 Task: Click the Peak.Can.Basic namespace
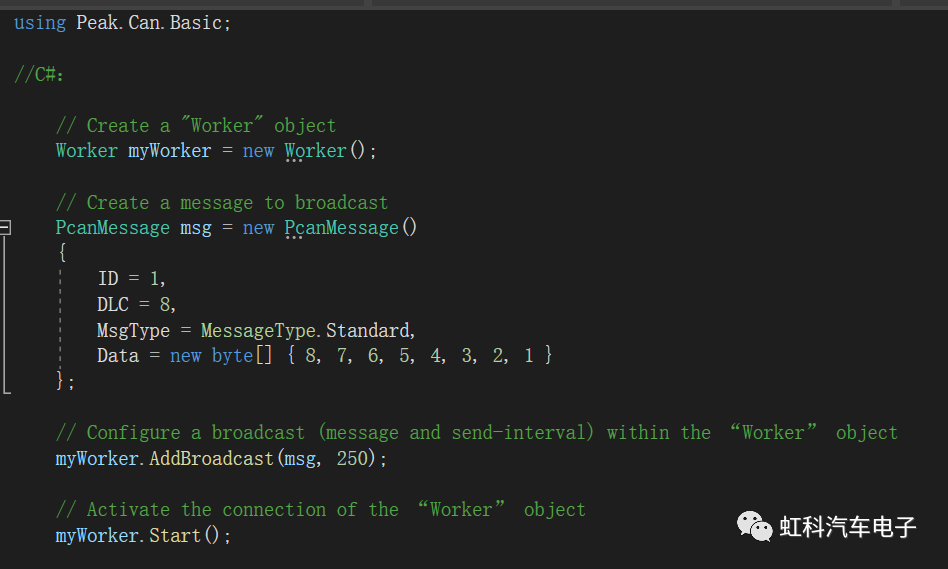coord(153,22)
